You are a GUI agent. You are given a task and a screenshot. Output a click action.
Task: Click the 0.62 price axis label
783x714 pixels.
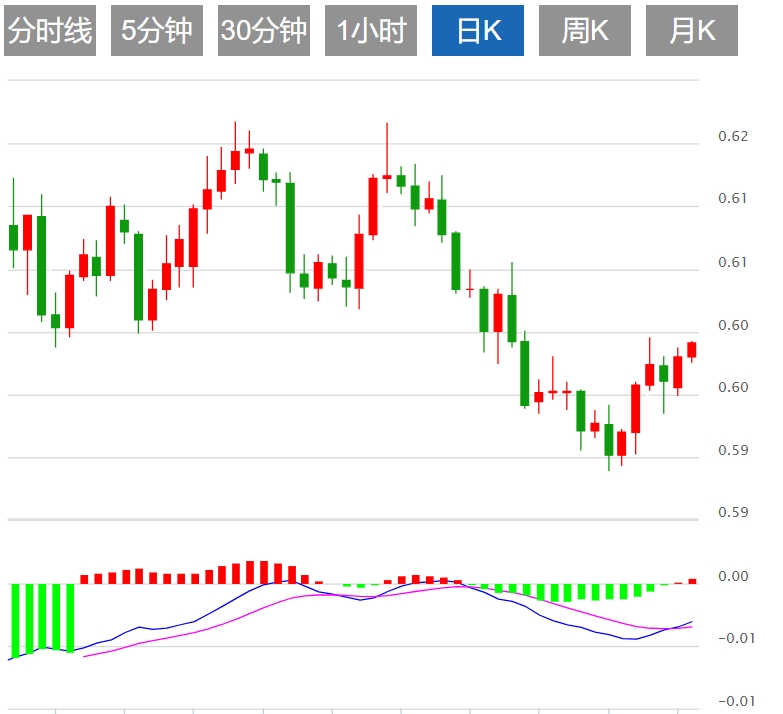[x=733, y=136]
